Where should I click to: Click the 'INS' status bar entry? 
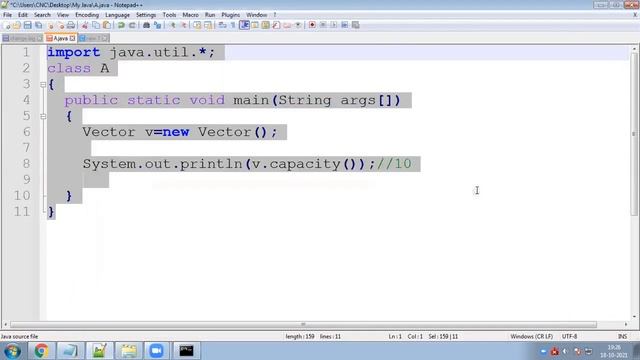pos(622,336)
